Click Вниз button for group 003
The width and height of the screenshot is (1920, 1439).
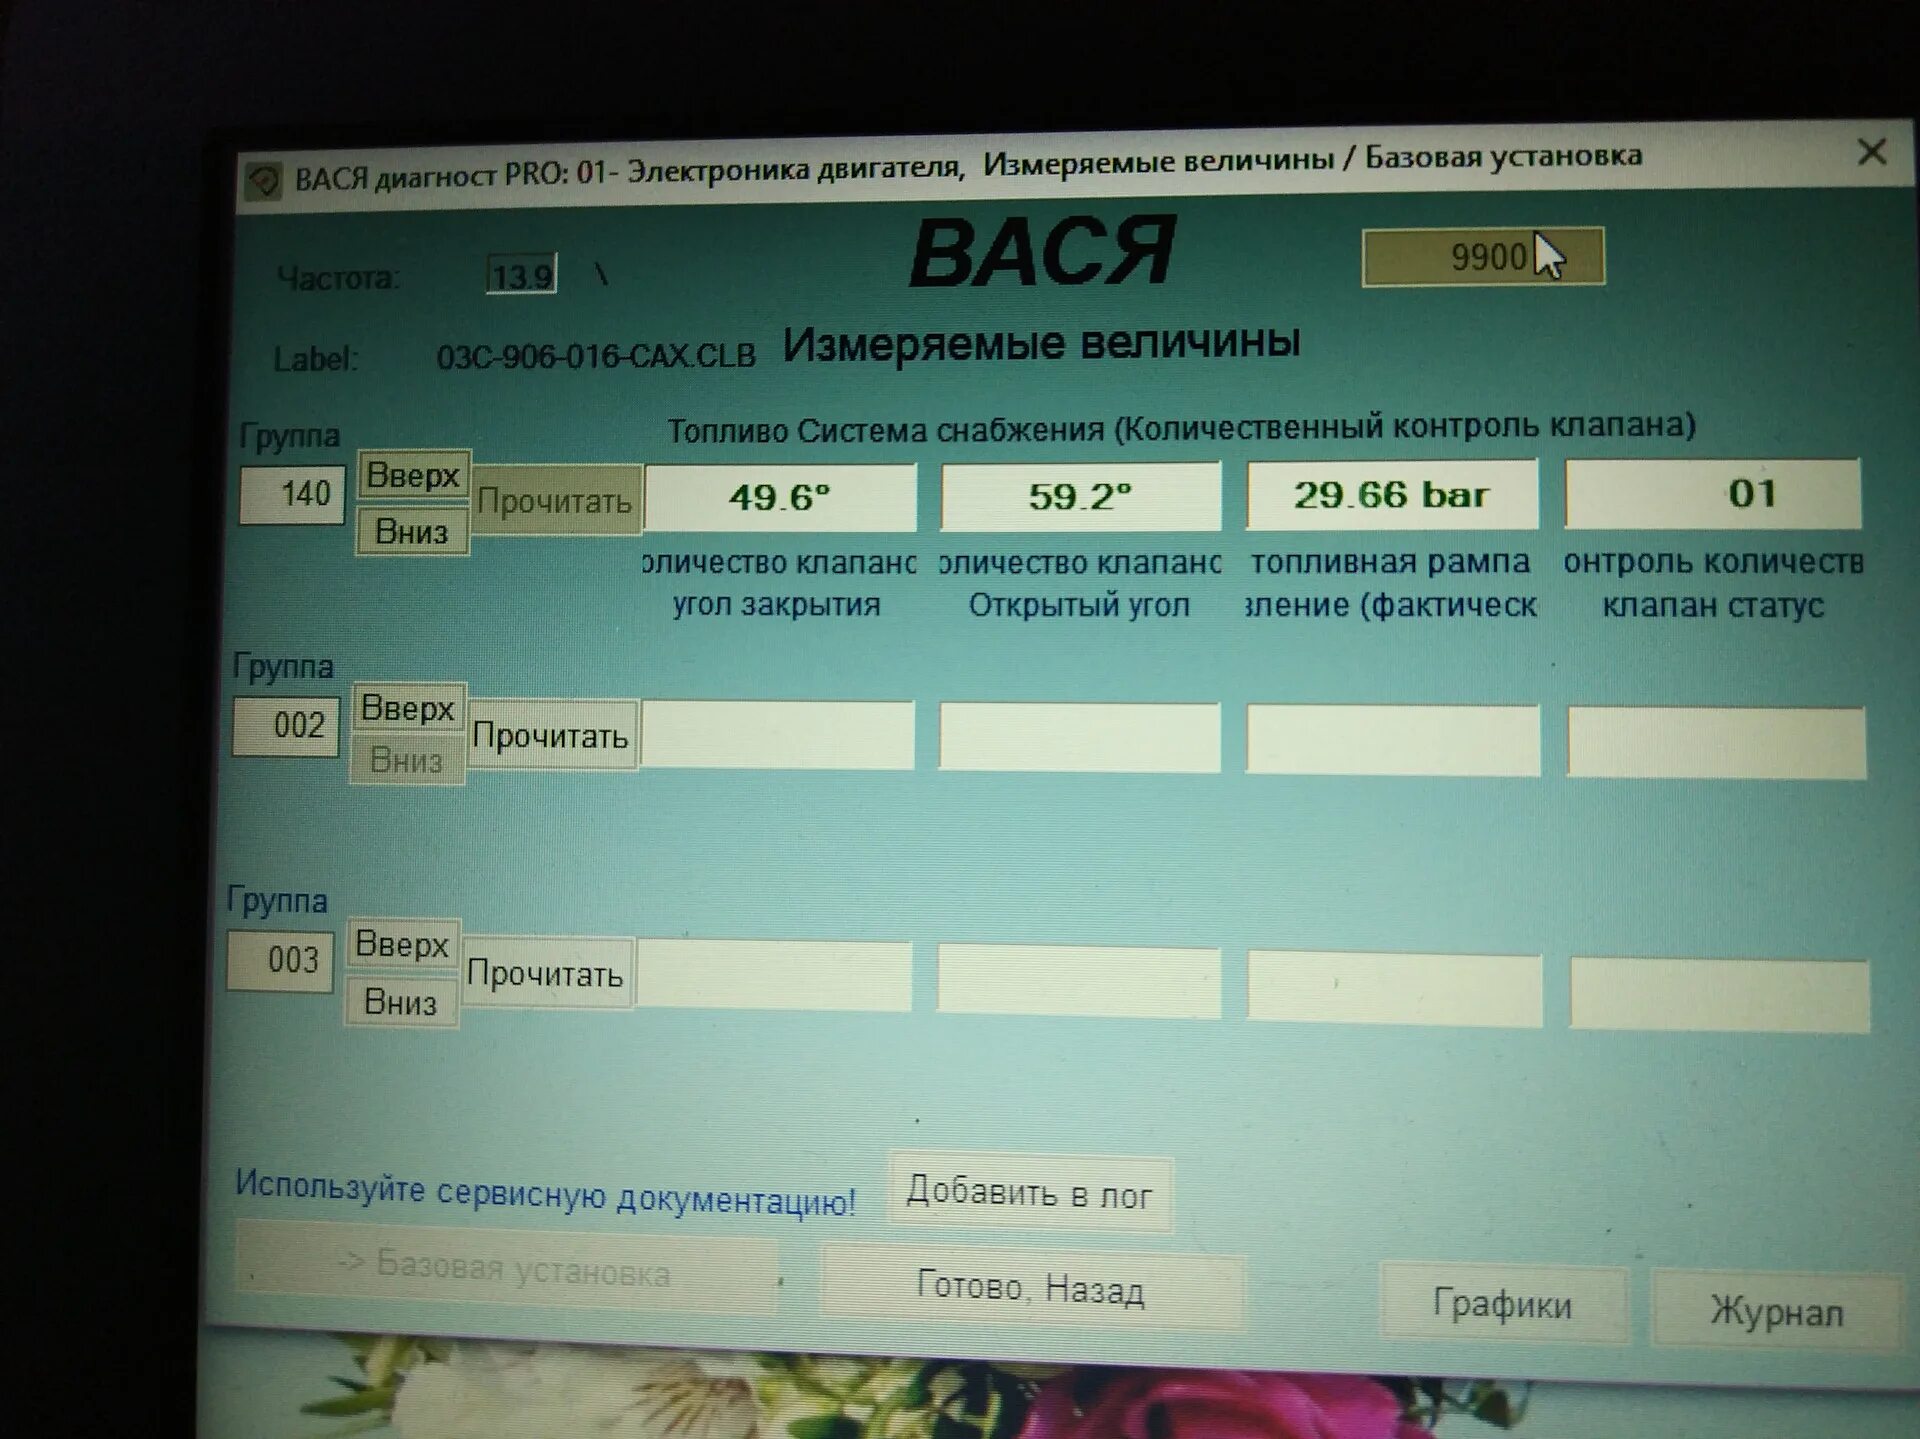(x=400, y=1001)
